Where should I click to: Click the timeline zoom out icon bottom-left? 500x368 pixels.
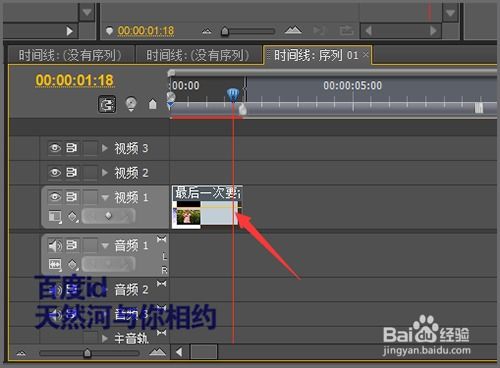pyautogui.click(x=21, y=353)
